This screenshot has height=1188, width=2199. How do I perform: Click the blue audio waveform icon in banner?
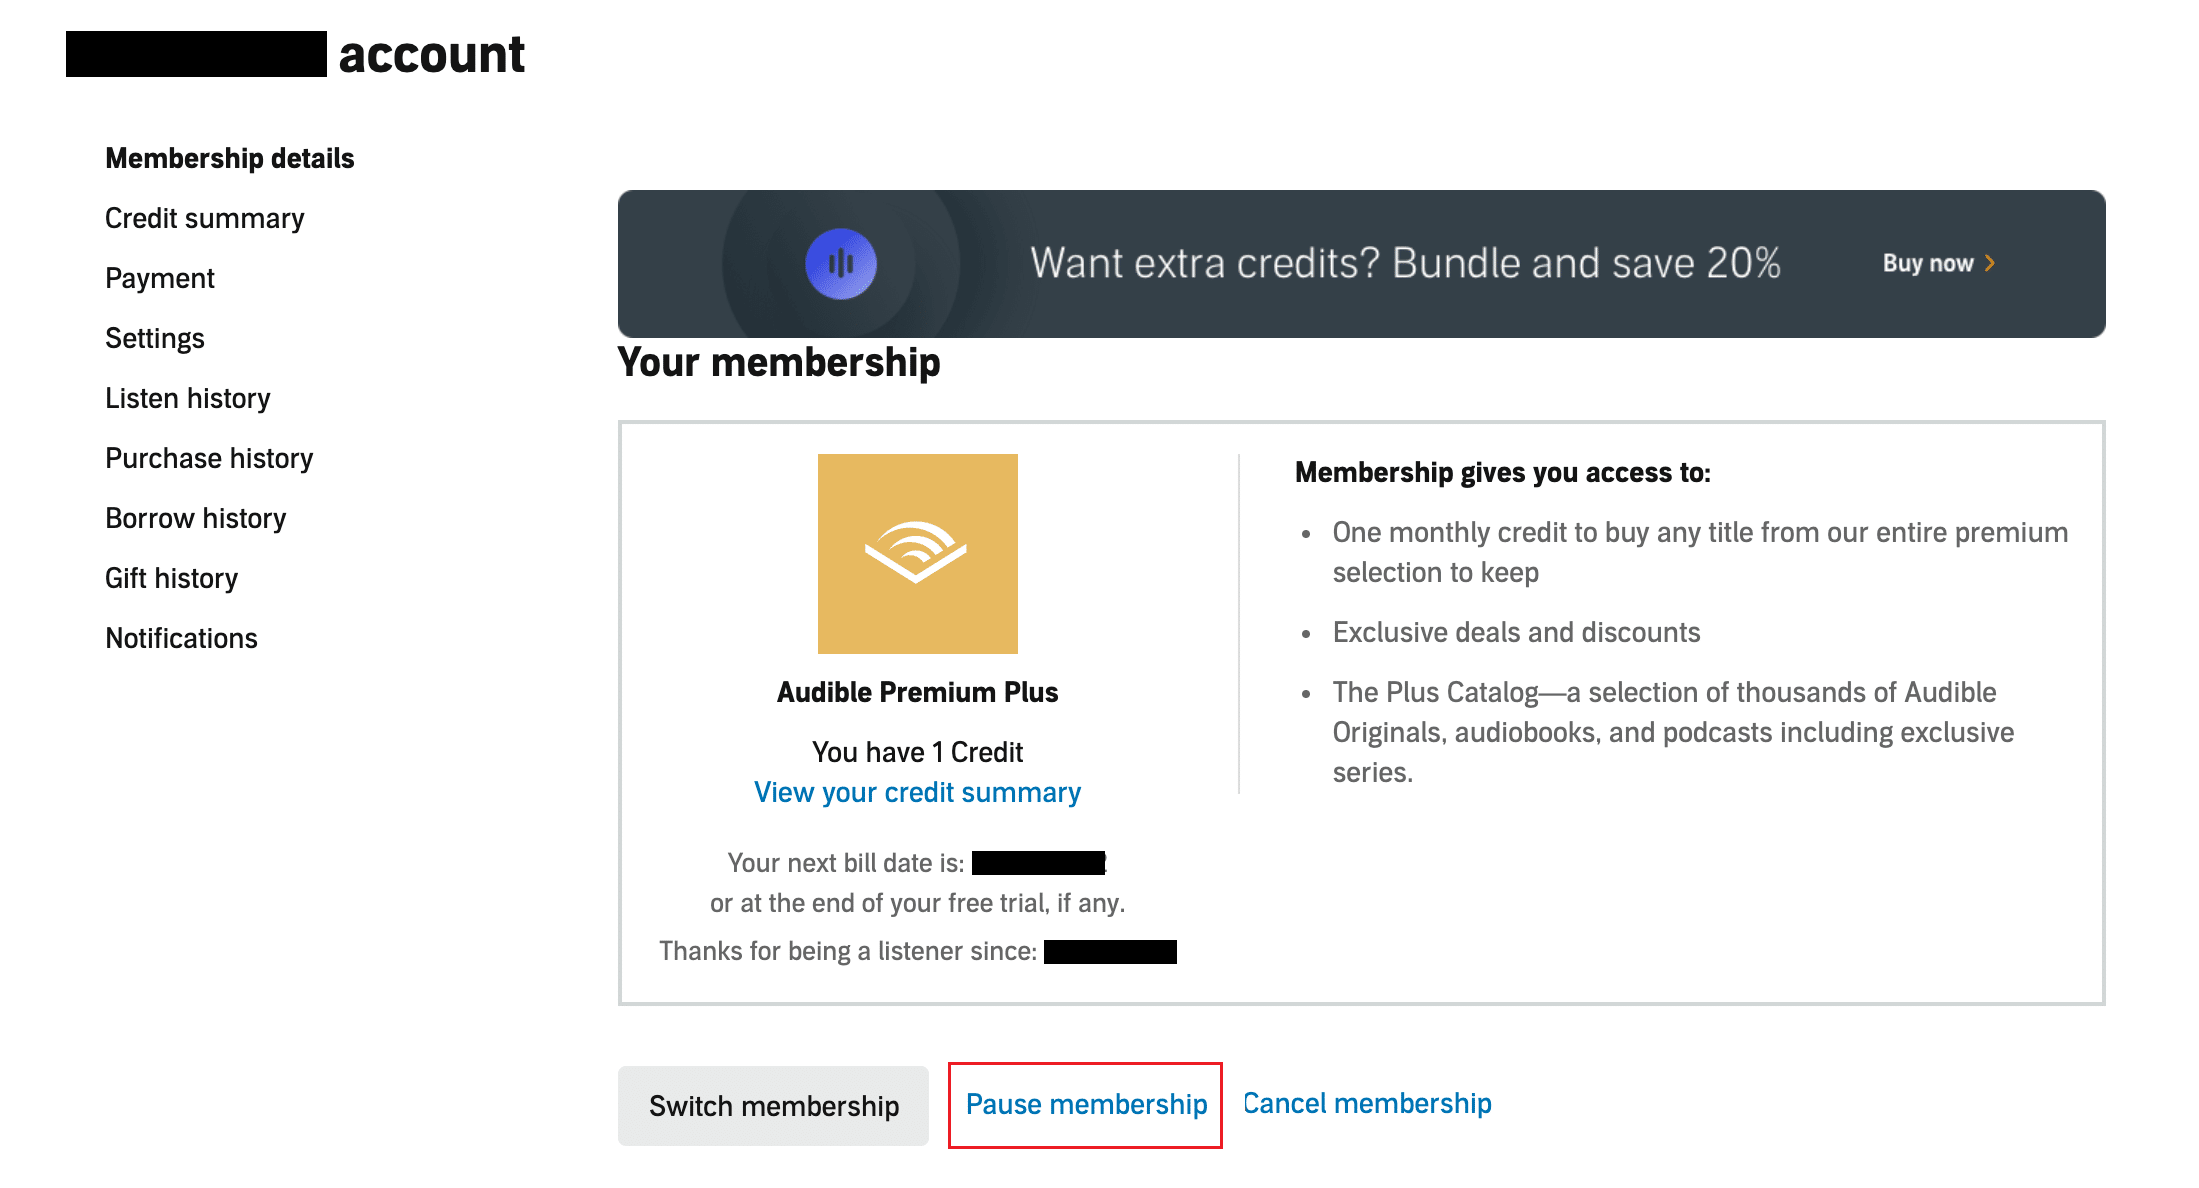(x=841, y=263)
